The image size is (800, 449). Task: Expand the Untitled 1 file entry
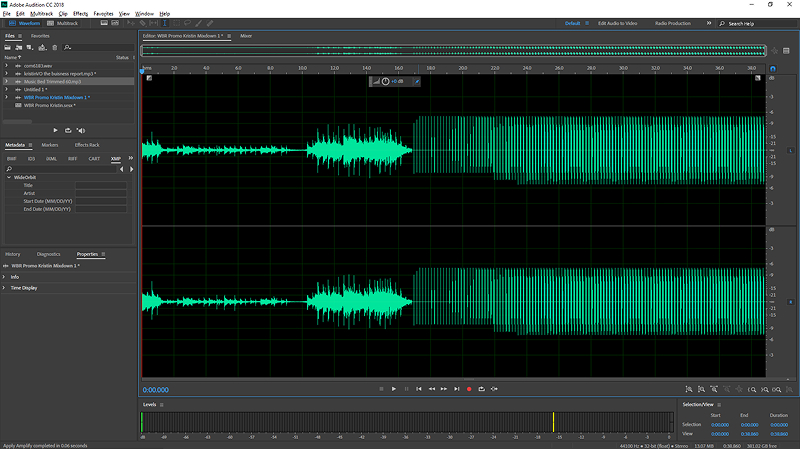coord(7,89)
